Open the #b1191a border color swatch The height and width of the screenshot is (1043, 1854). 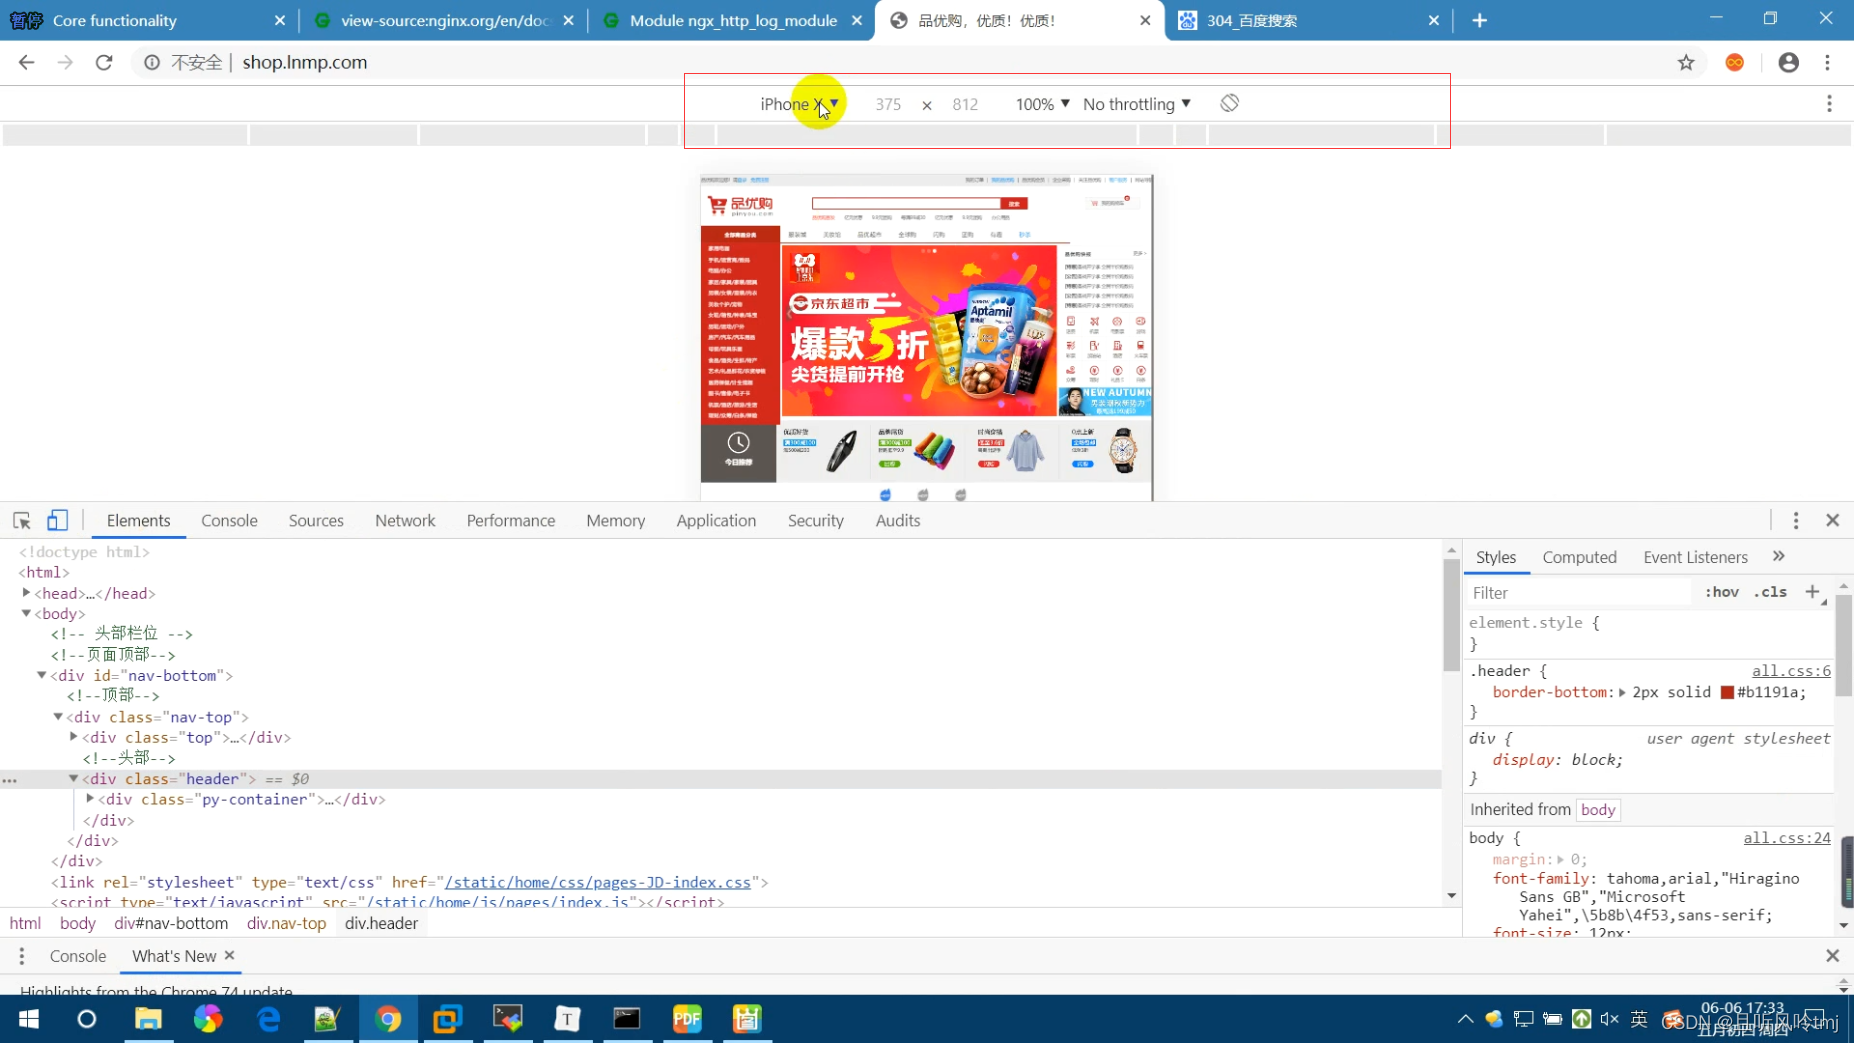pos(1727,692)
